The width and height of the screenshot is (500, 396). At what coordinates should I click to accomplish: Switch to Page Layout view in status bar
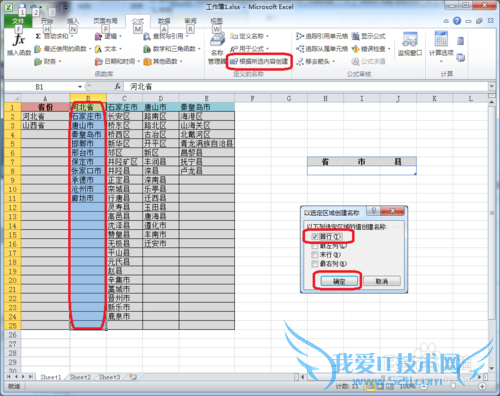pos(381,387)
